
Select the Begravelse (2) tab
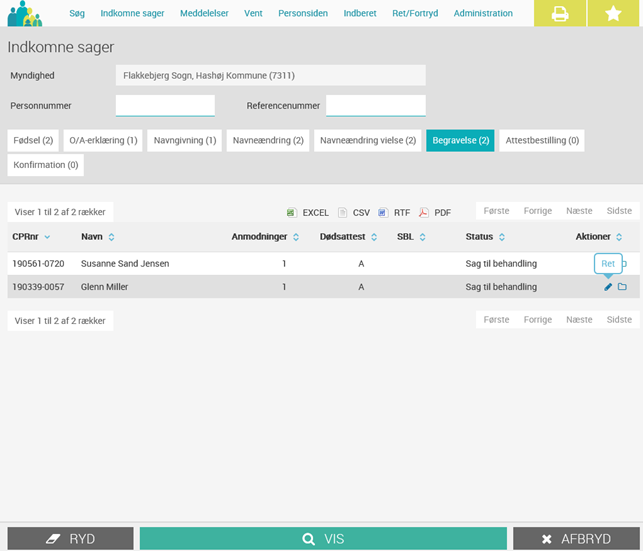(461, 141)
